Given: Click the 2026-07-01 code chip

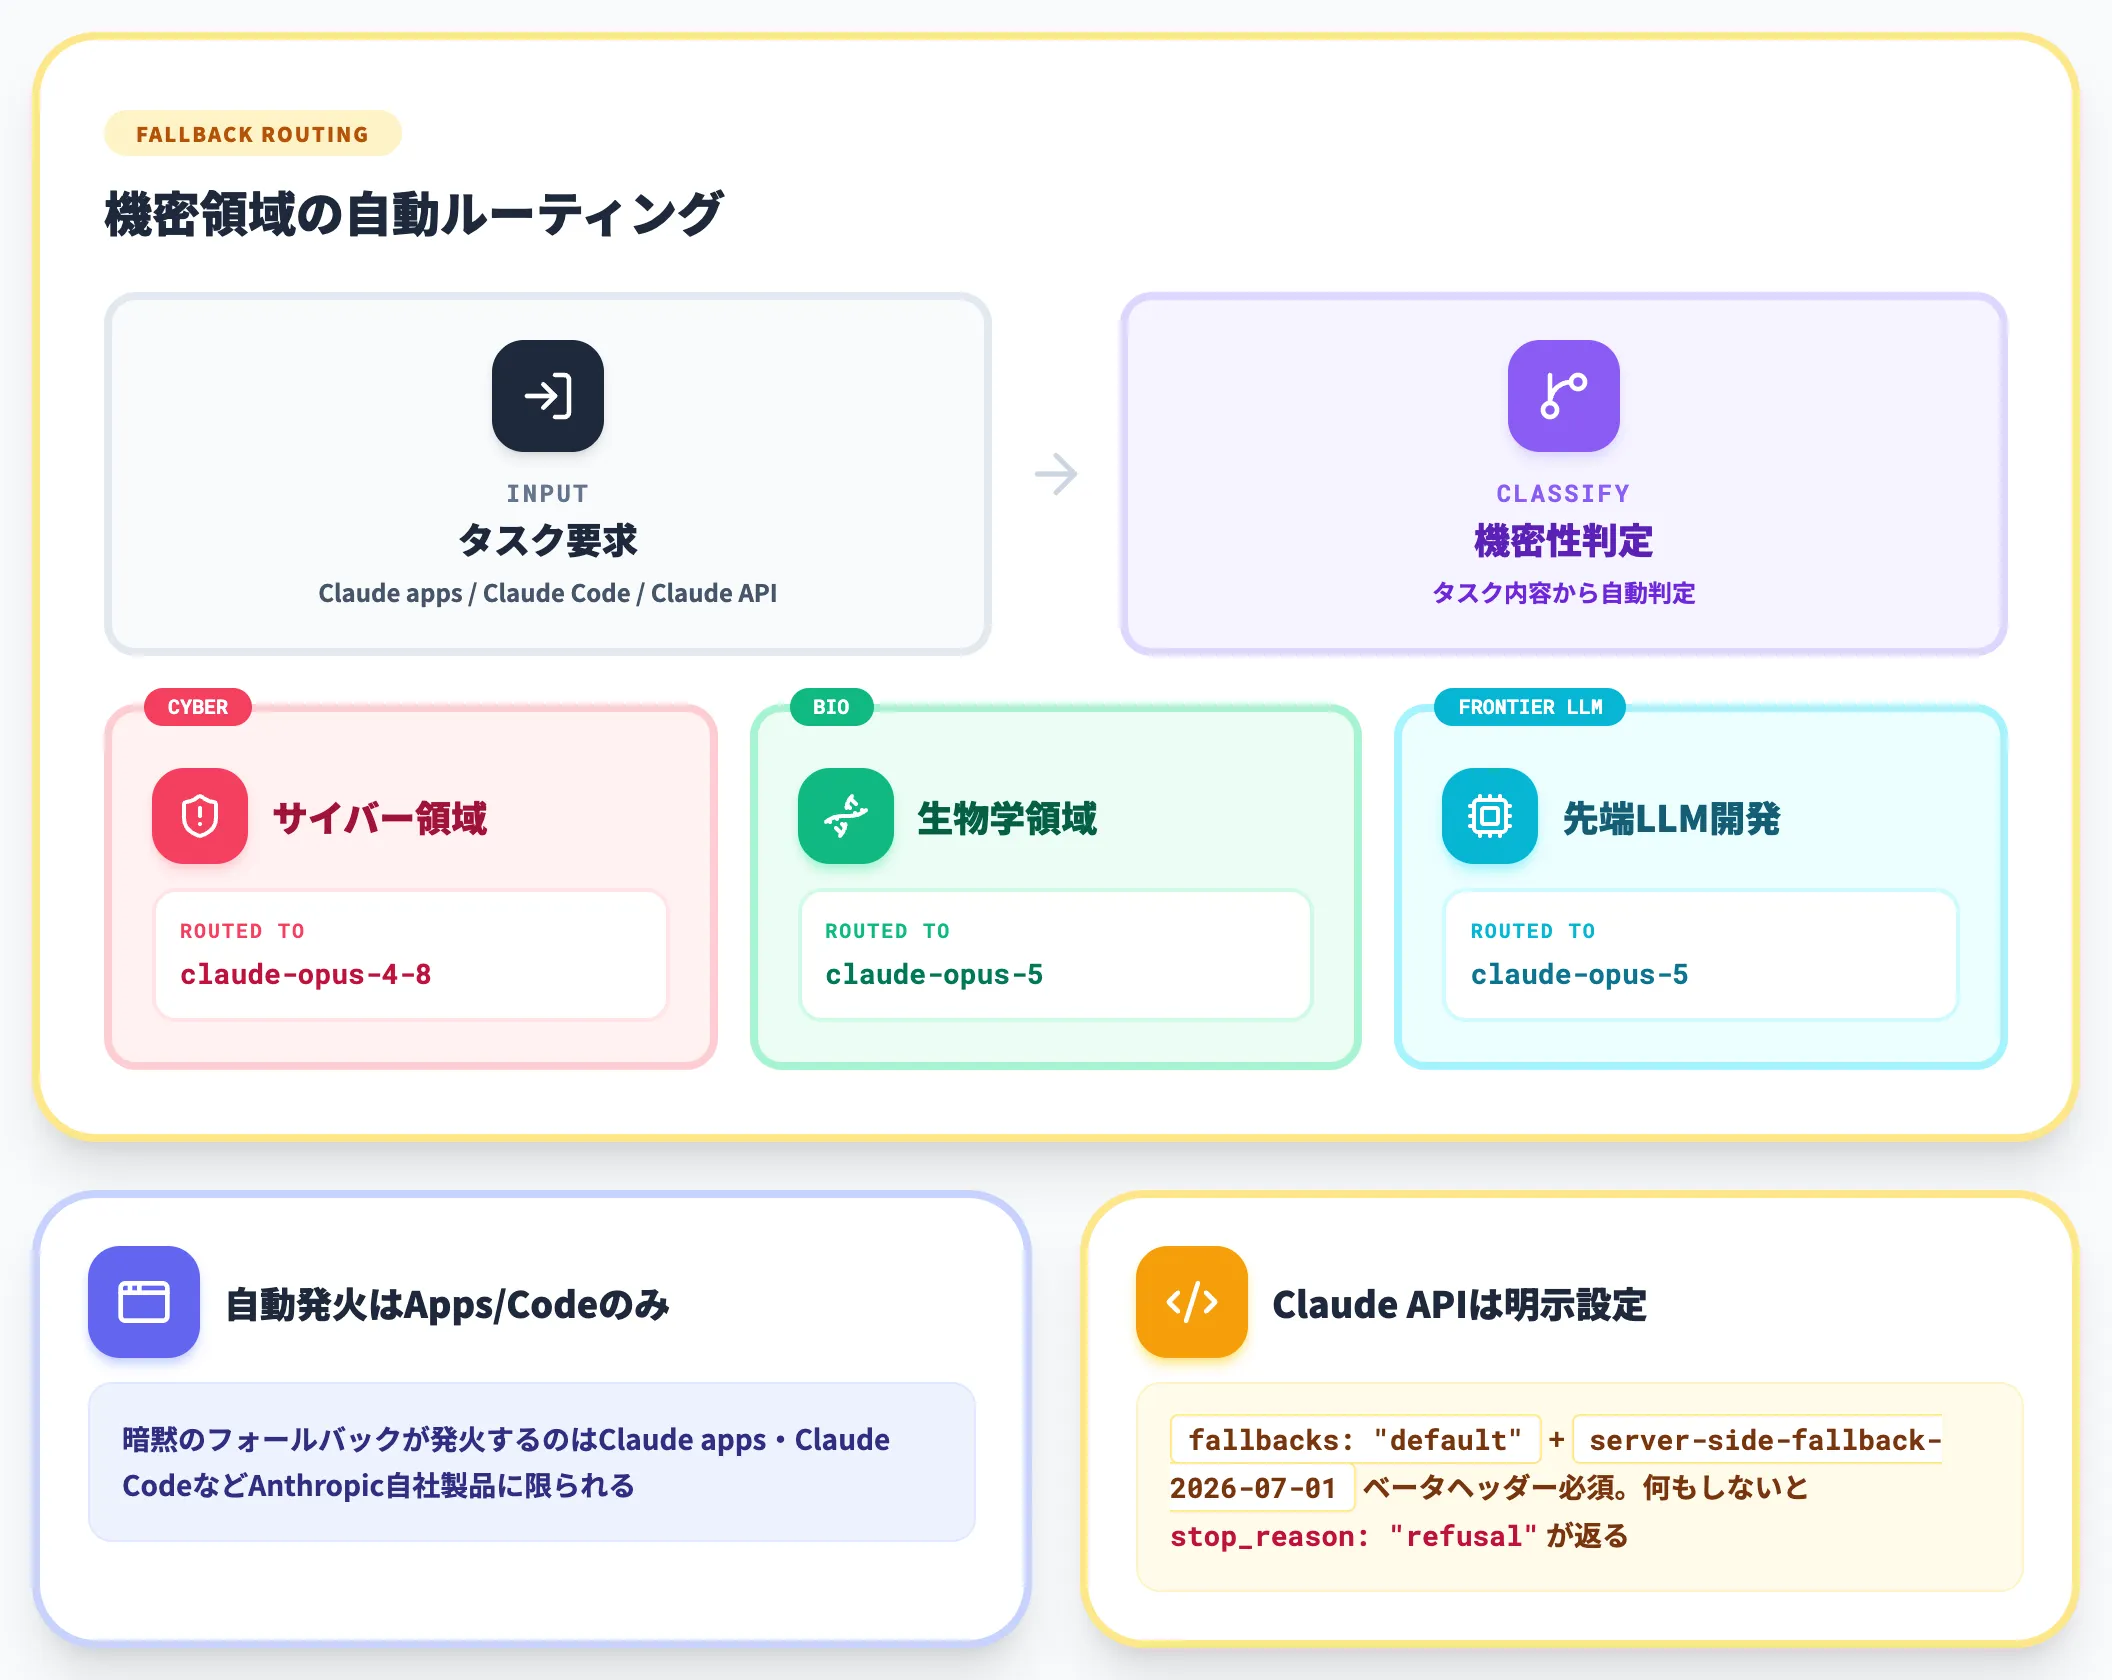Looking at the screenshot, I should pyautogui.click(x=1261, y=1488).
